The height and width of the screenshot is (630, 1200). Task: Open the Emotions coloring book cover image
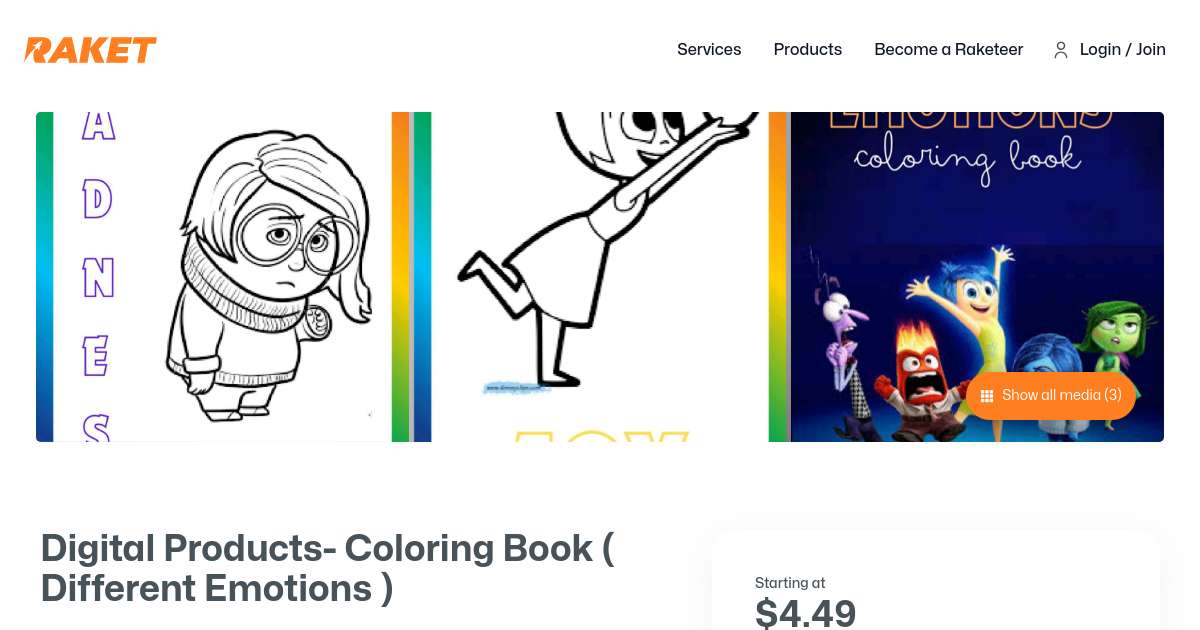click(966, 250)
